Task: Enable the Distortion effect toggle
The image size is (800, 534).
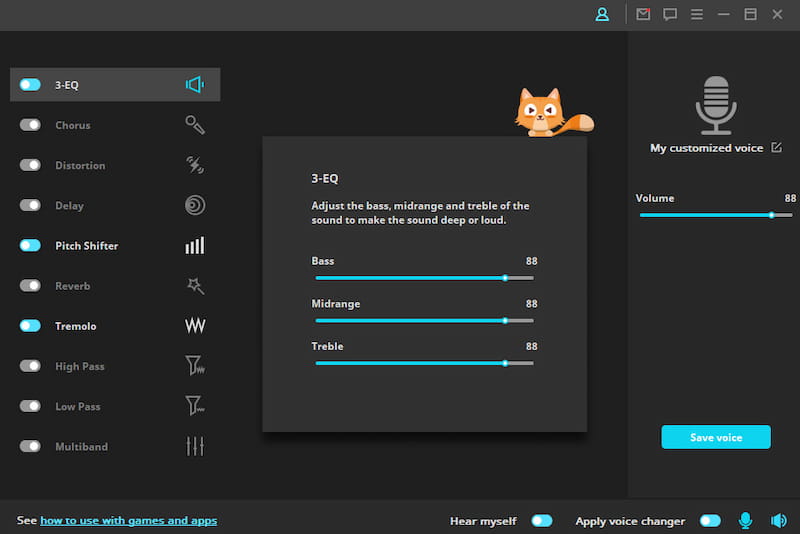Action: 30,165
